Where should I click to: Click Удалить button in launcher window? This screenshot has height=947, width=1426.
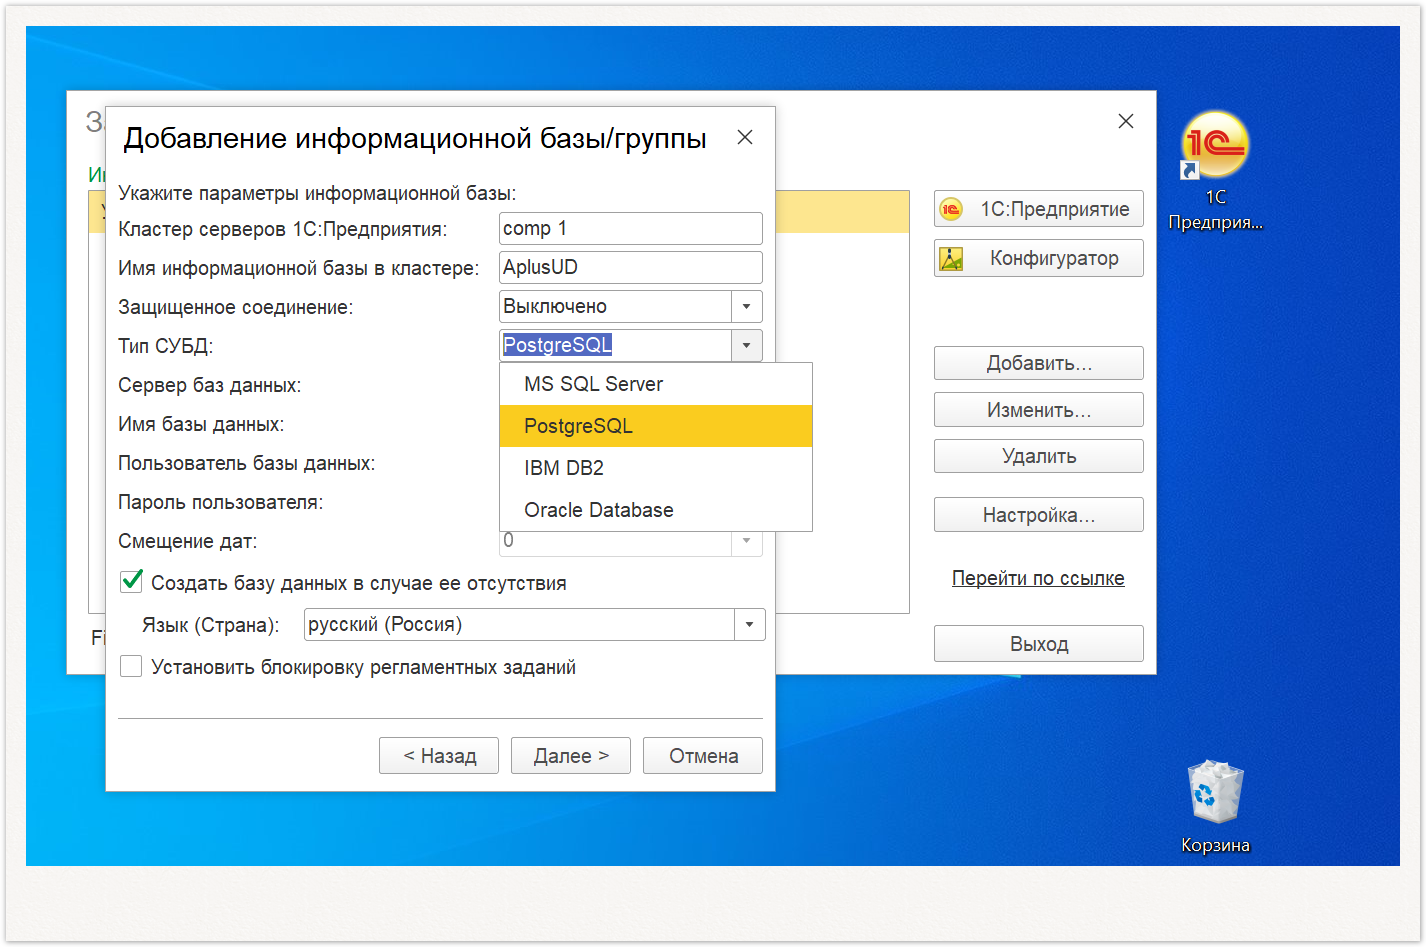pyautogui.click(x=1039, y=456)
